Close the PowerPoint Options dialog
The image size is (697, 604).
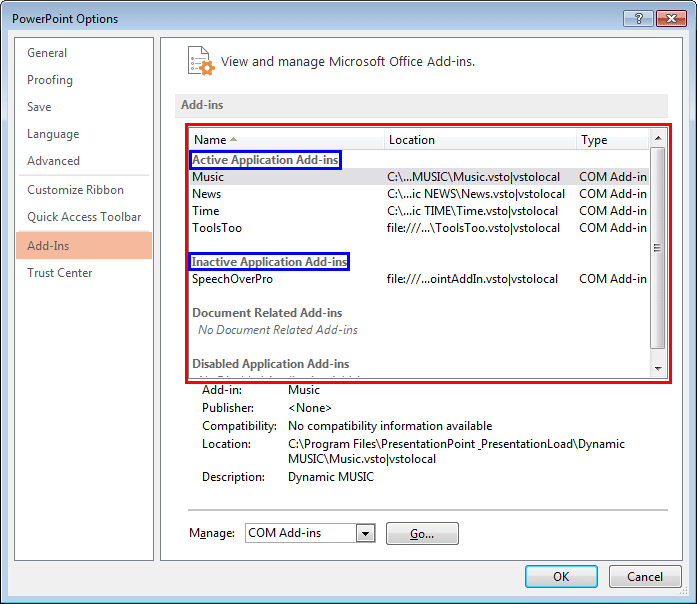tap(671, 19)
